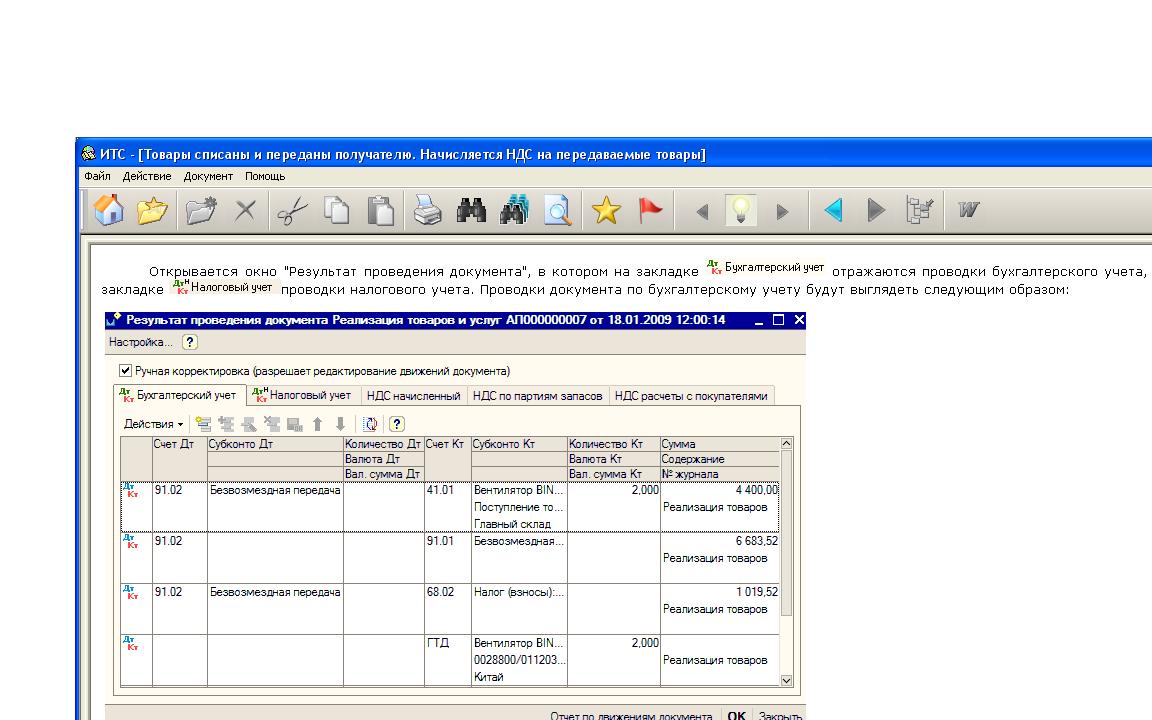Select the 68.02 credit account cell
Viewport: 1152px width, 720px height.
pos(446,593)
